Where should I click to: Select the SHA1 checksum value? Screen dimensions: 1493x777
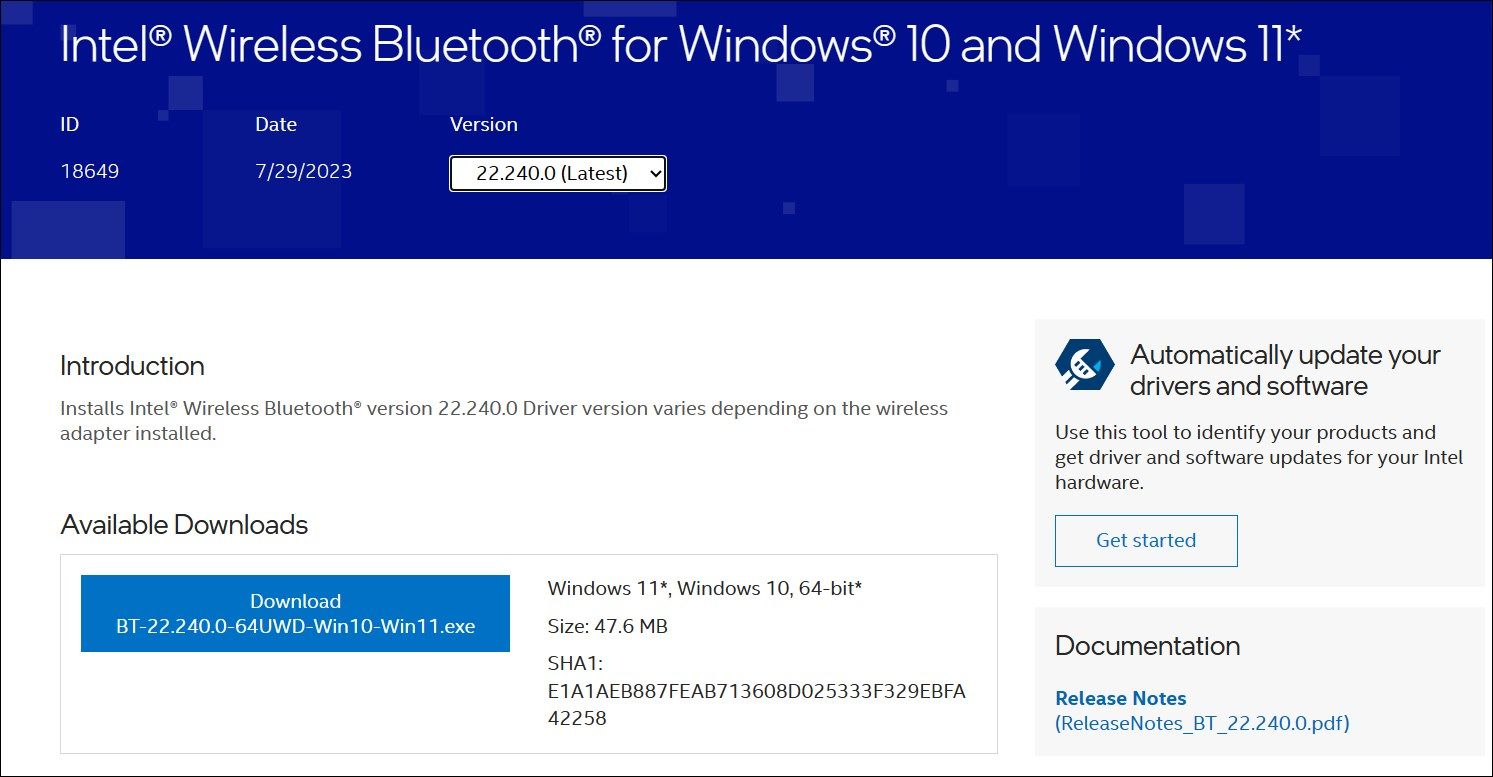coord(756,691)
